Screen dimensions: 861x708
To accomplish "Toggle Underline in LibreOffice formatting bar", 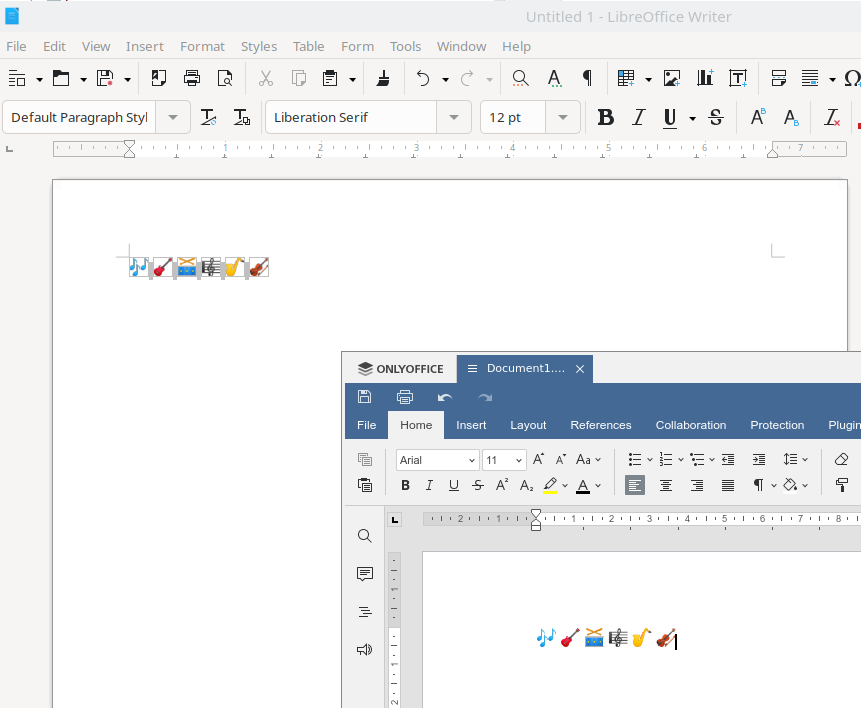I will [x=670, y=118].
